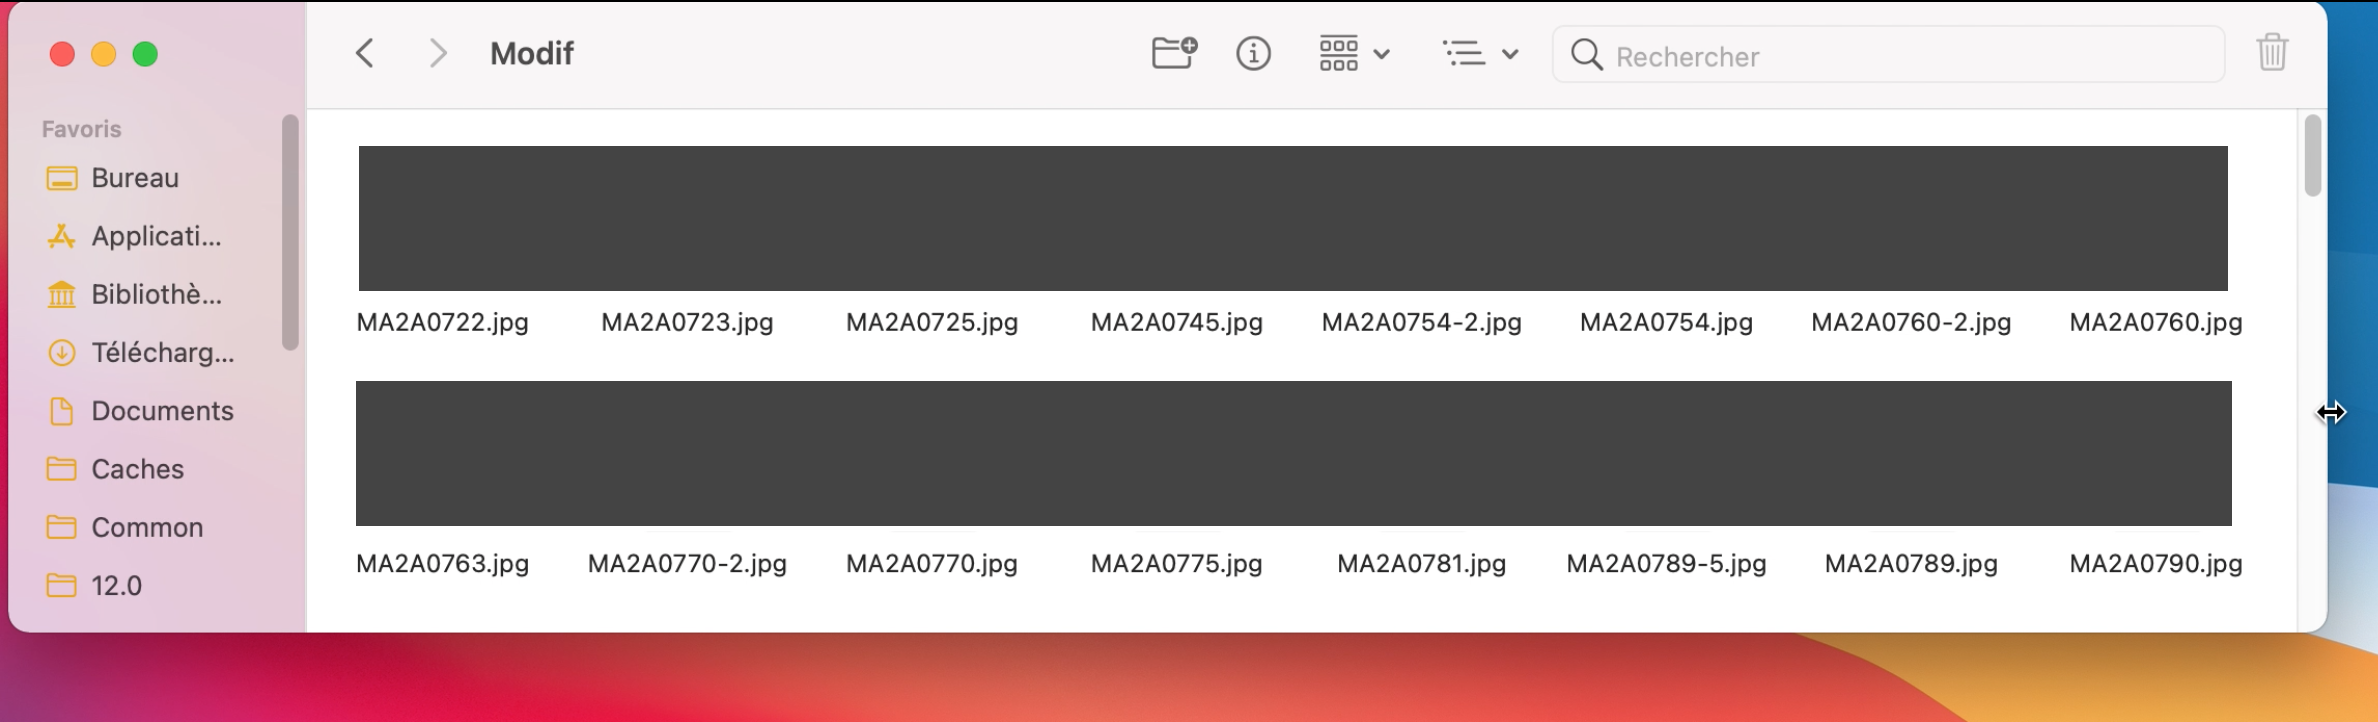Focus the Rechercher search field
The height and width of the screenshot is (722, 2378).
[1888, 55]
